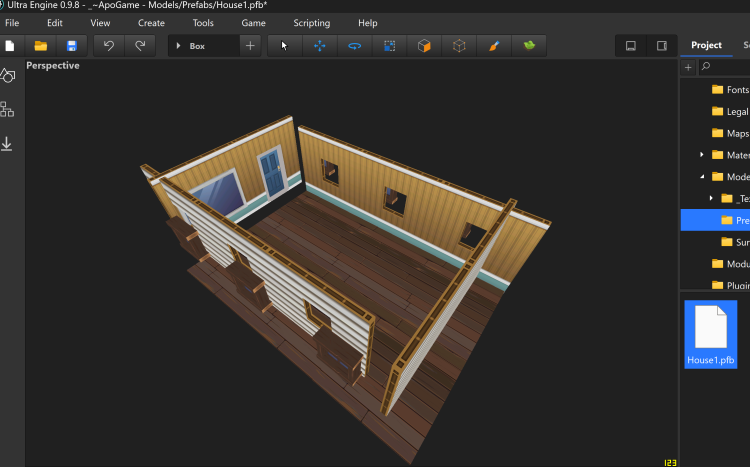The height and width of the screenshot is (467, 750).
Task: Collapse the Models folder in the tree
Action: (702, 177)
